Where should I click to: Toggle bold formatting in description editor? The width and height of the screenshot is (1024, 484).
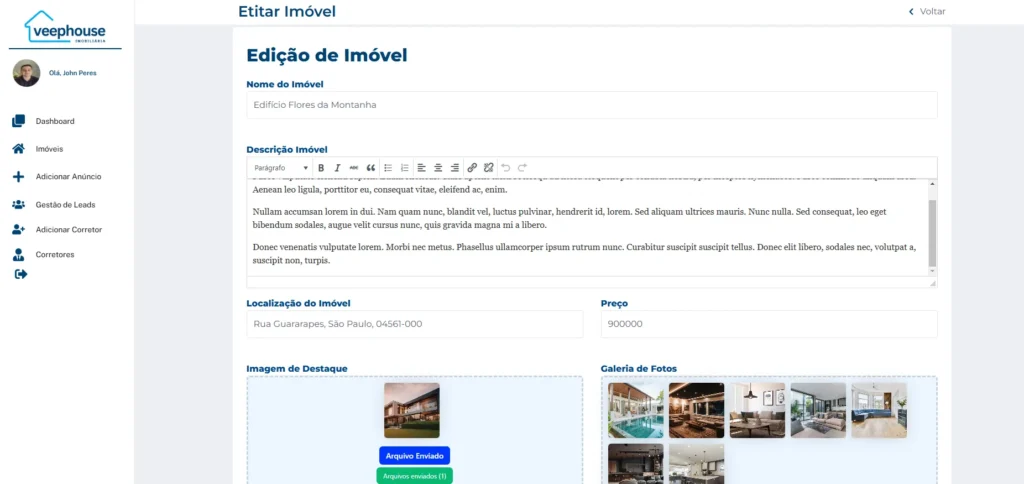(x=321, y=168)
